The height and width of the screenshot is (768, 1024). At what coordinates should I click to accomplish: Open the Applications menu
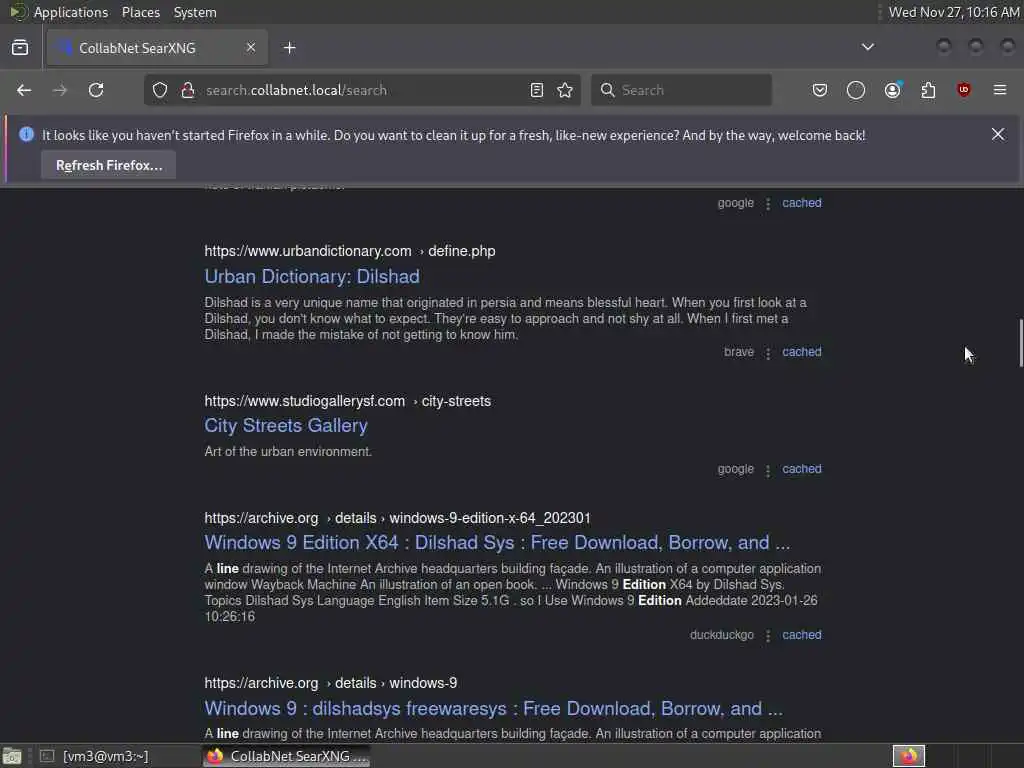(x=71, y=12)
